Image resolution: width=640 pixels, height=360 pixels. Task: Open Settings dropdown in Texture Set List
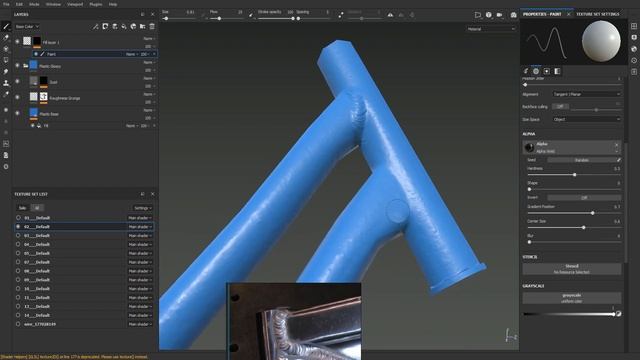coord(142,208)
